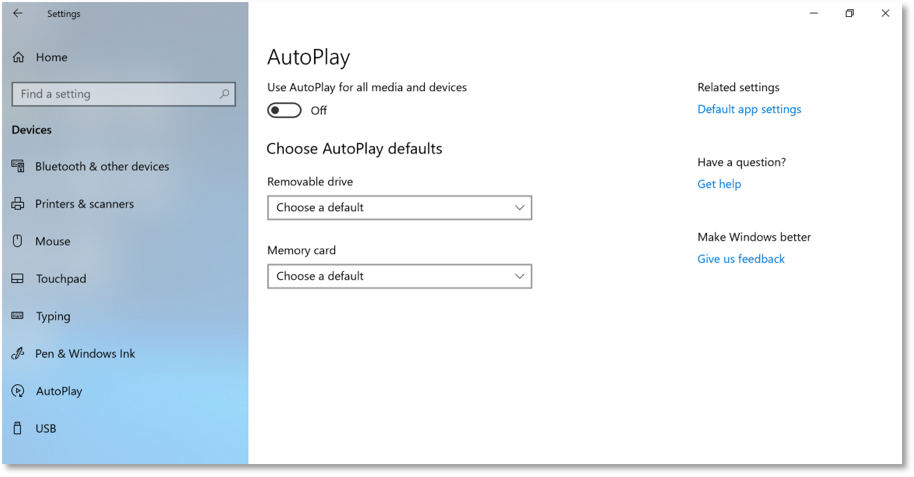Click the AutoPlay page heading
This screenshot has width=914, height=477.
click(x=308, y=57)
